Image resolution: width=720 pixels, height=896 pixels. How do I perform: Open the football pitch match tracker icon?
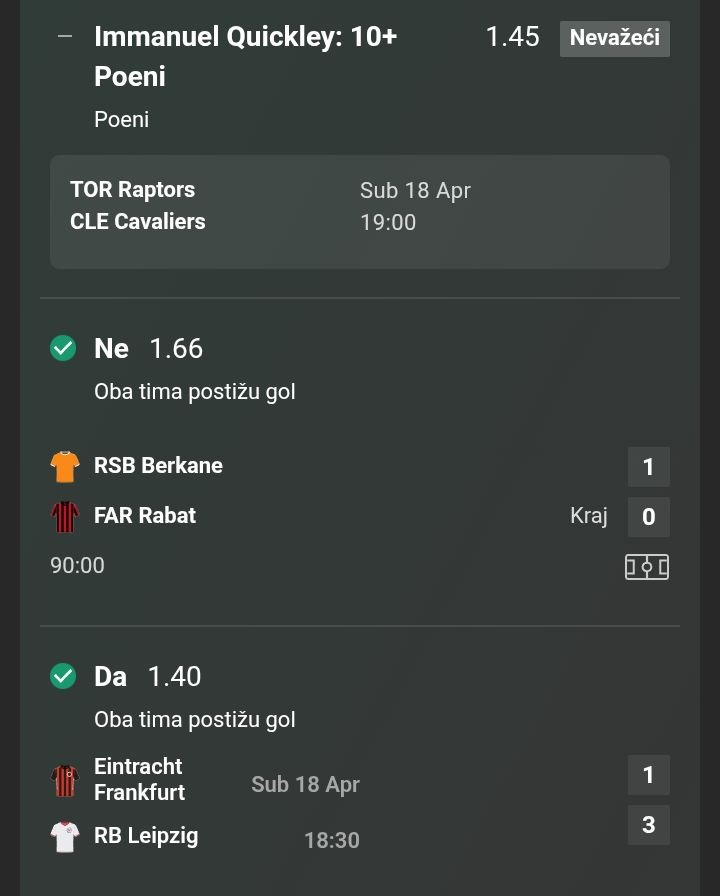coord(647,567)
